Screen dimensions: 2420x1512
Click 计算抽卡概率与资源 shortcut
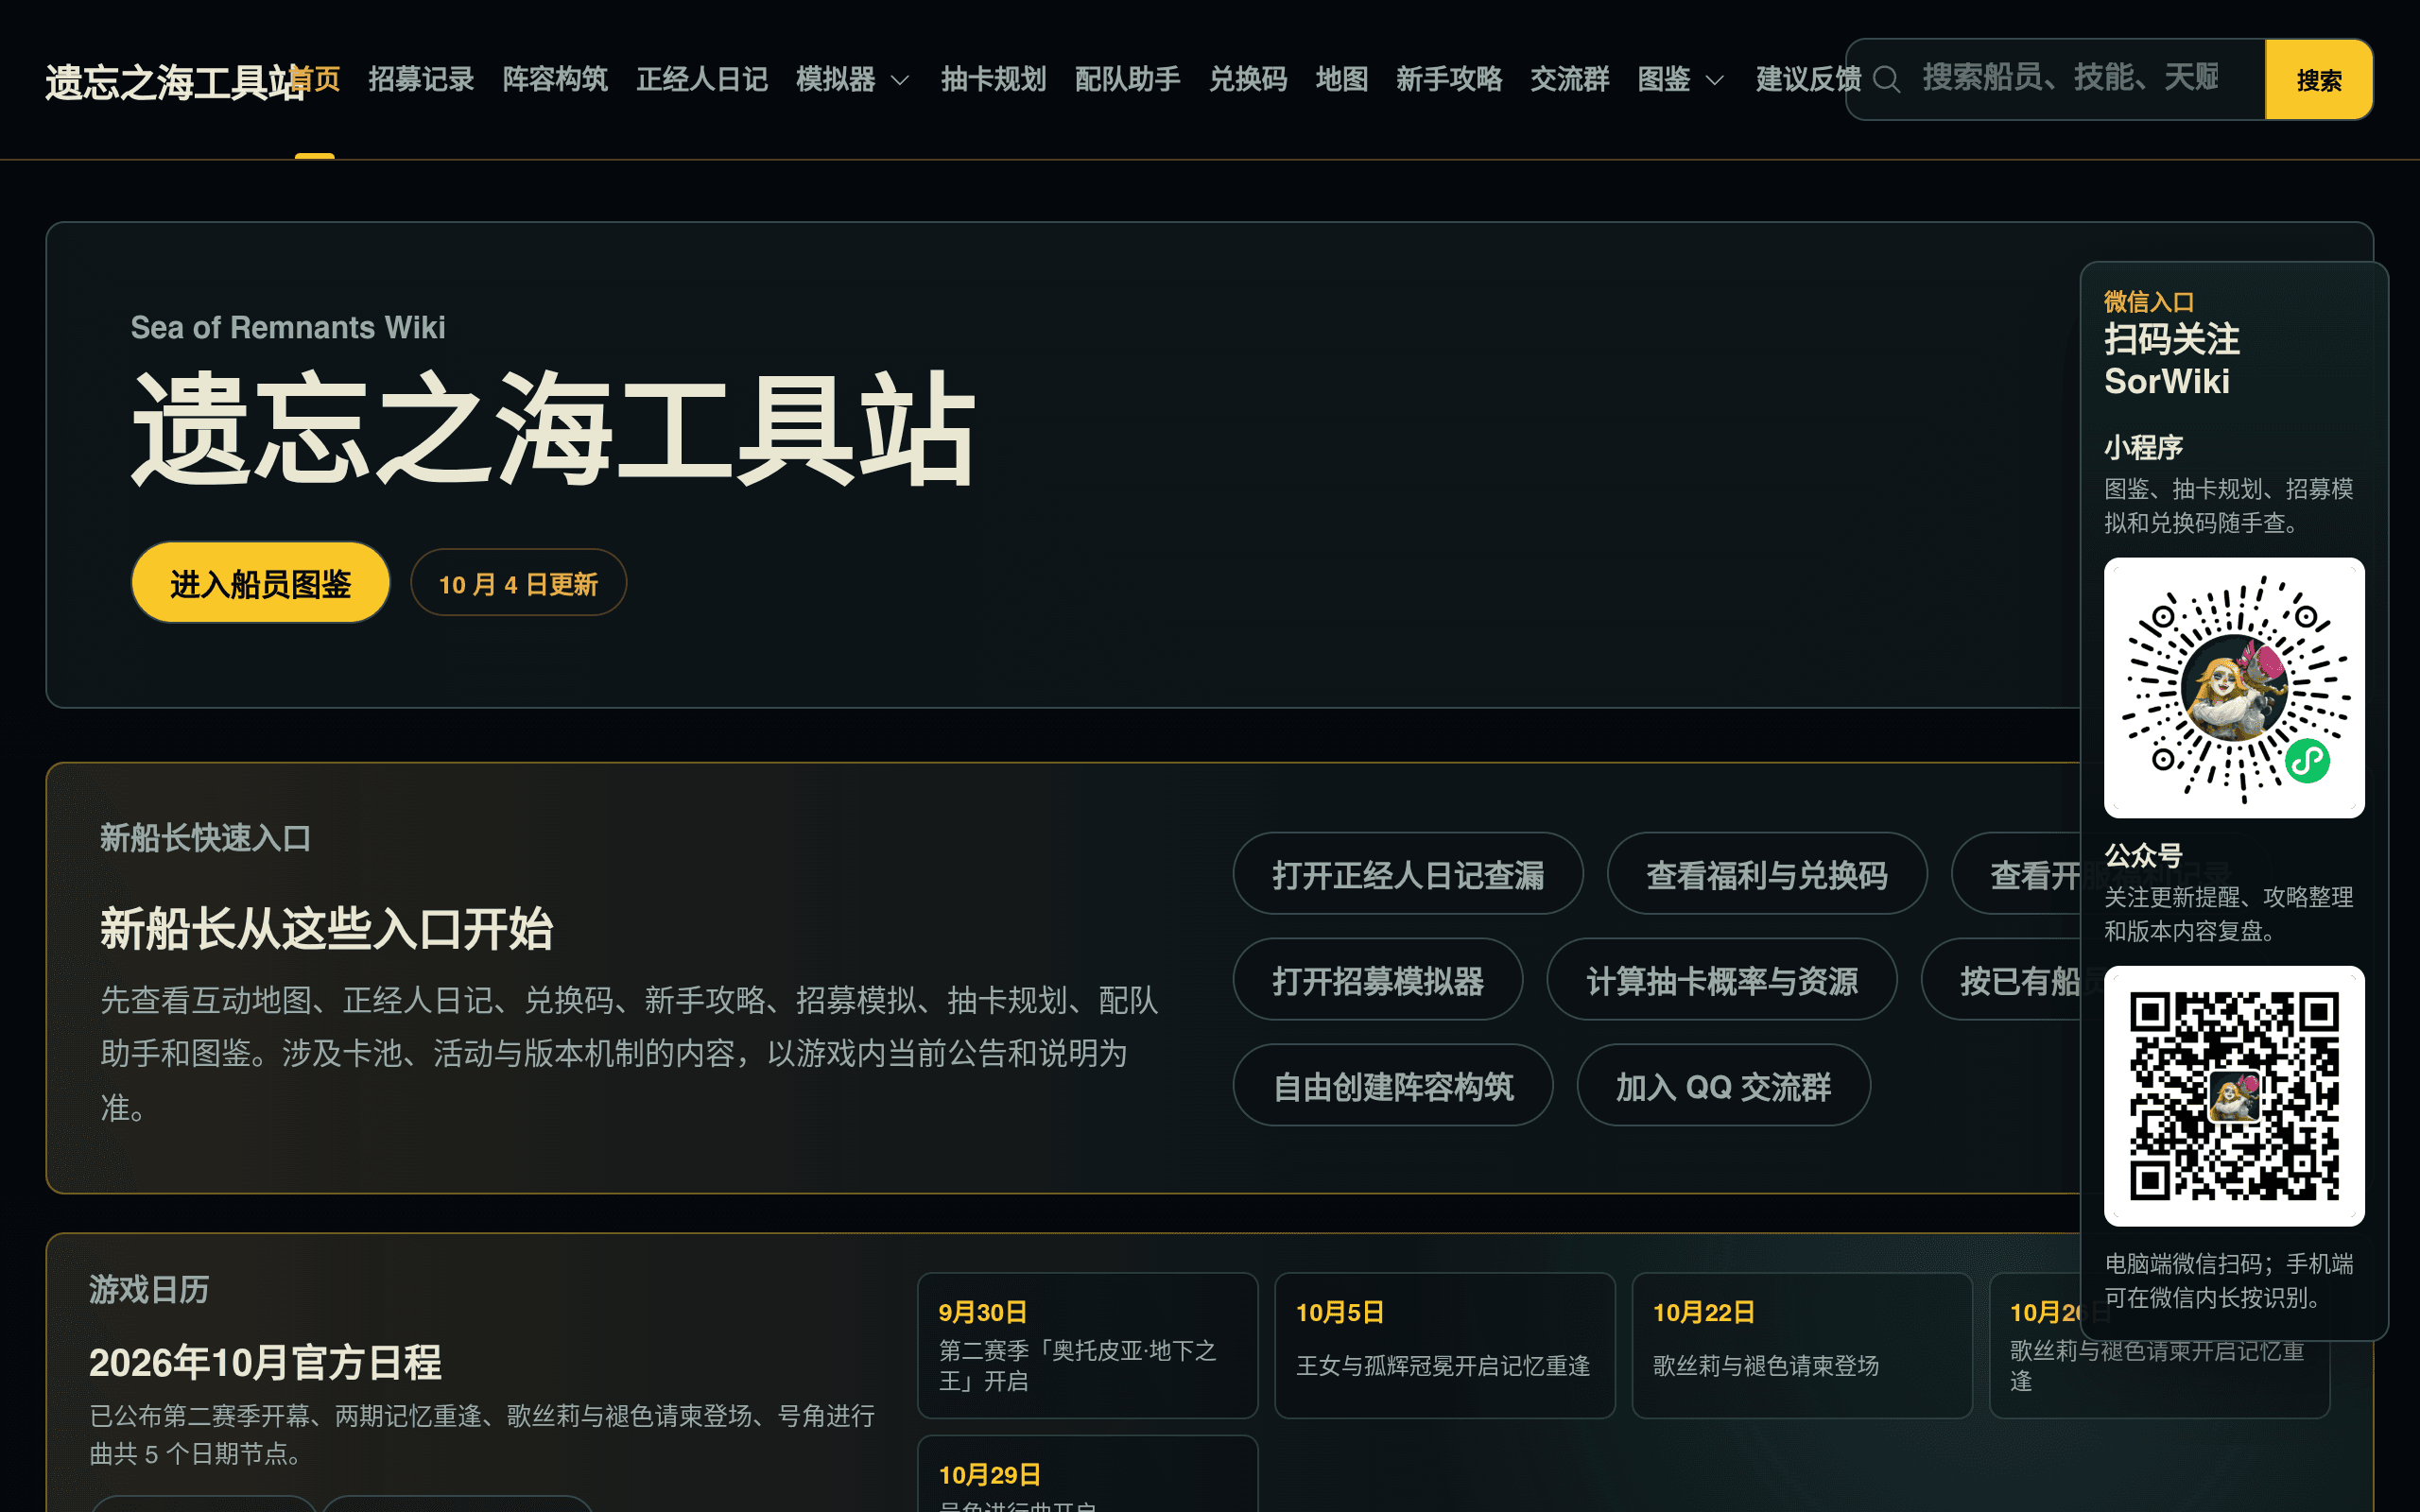[x=1722, y=980]
